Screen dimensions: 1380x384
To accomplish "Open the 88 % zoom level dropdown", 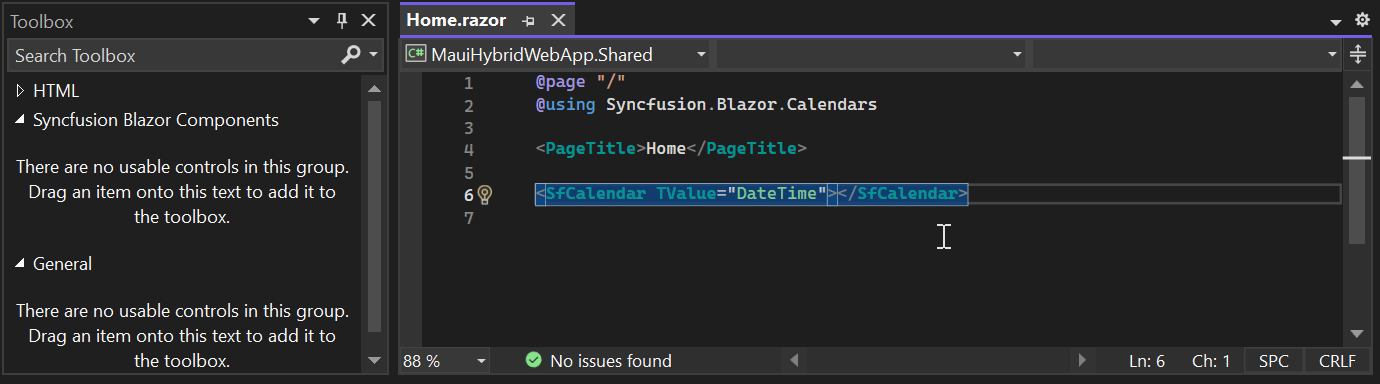I will [x=446, y=361].
